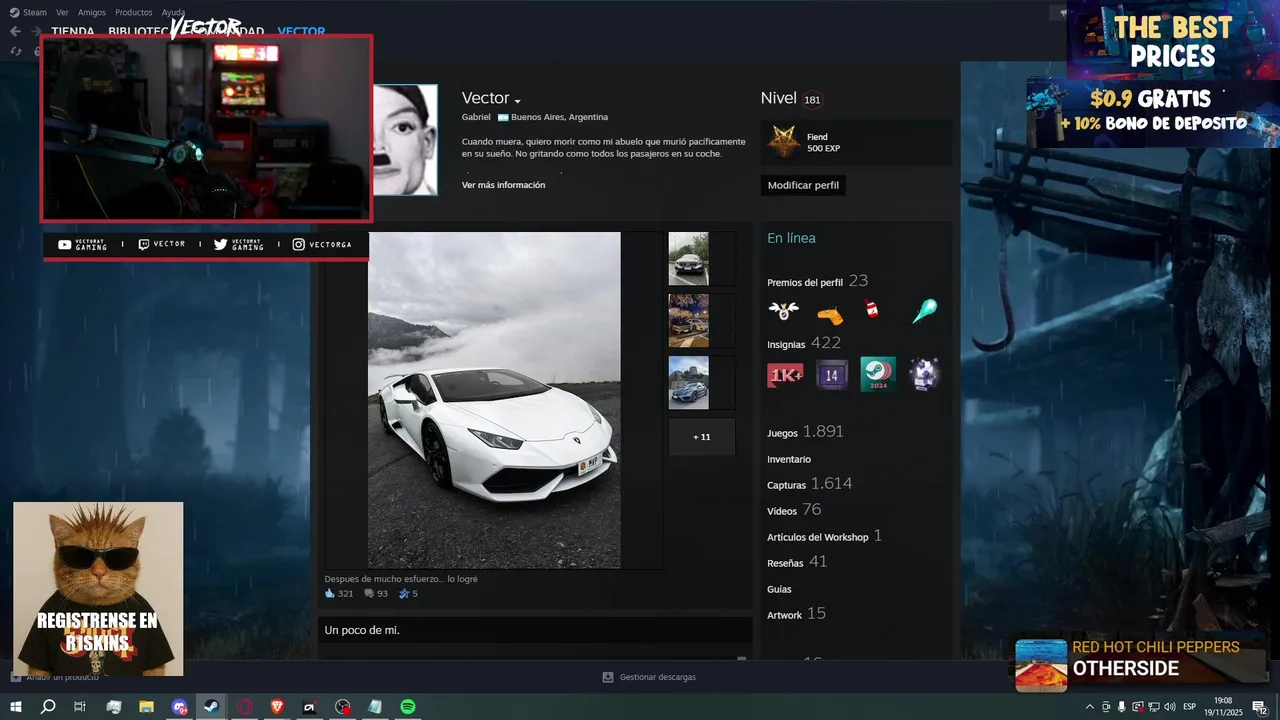The height and width of the screenshot is (720, 1280).
Task: Open the large white Lamborghini screenshot
Action: pyautogui.click(x=494, y=400)
